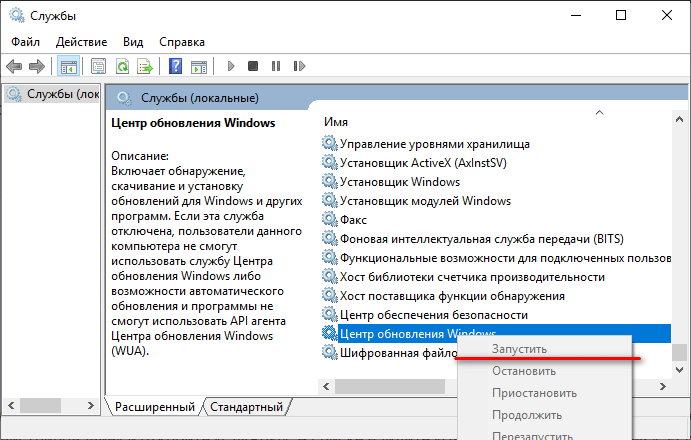Click services list vertical scrollbar down arrow
691x440 pixels.
pos(679,369)
